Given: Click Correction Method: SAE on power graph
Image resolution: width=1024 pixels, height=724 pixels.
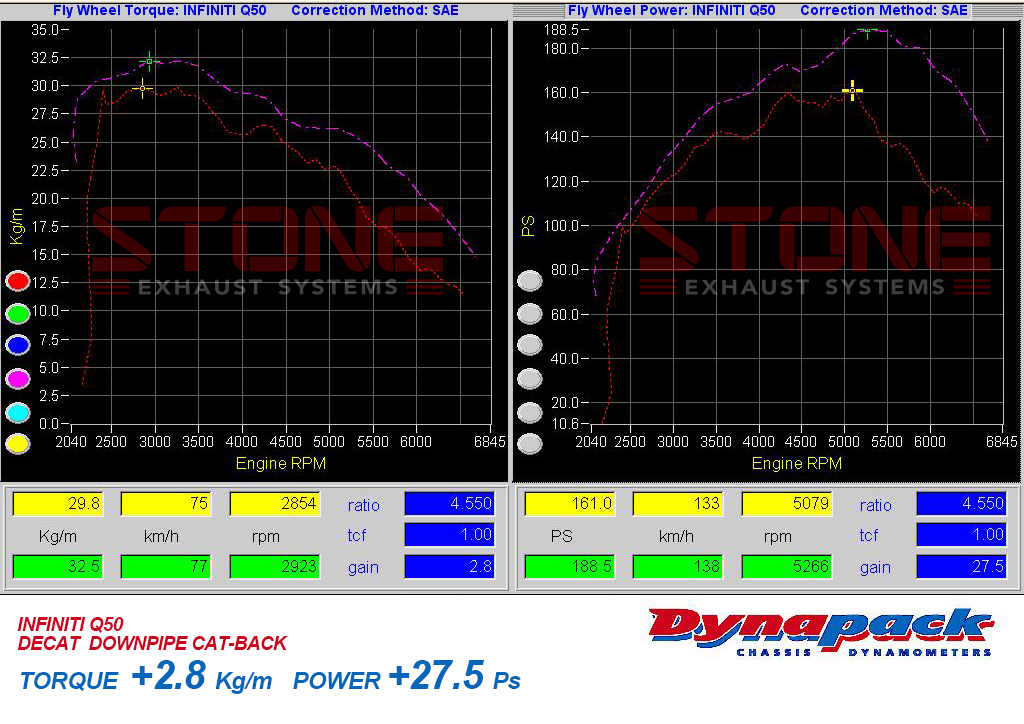Looking at the screenshot, I should coord(884,10).
